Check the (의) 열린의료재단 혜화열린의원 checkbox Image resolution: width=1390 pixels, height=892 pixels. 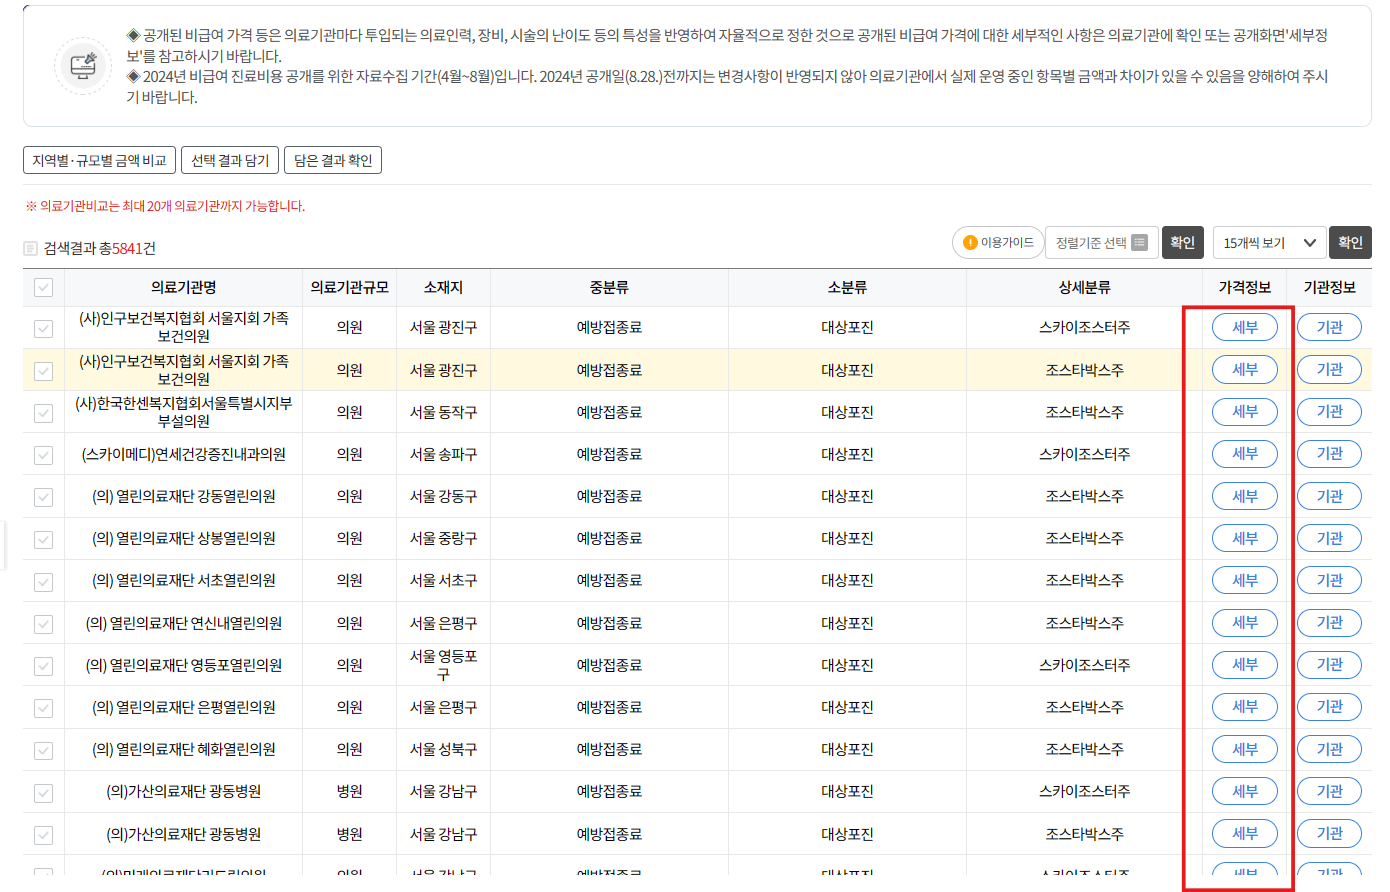coord(42,749)
